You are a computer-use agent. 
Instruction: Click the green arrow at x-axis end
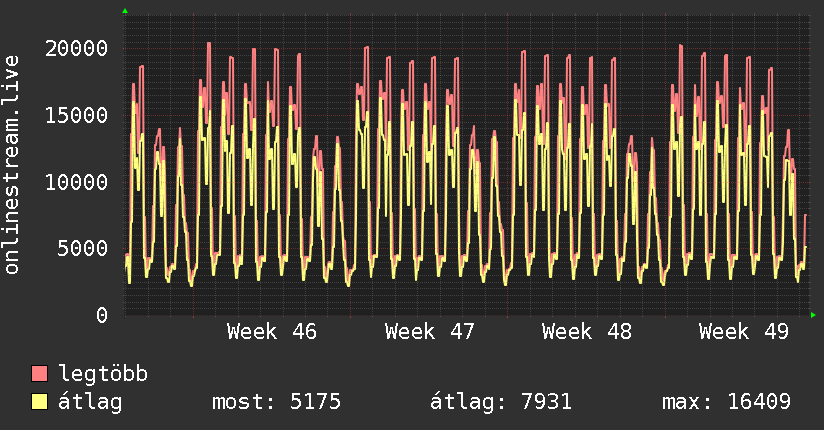click(x=813, y=315)
